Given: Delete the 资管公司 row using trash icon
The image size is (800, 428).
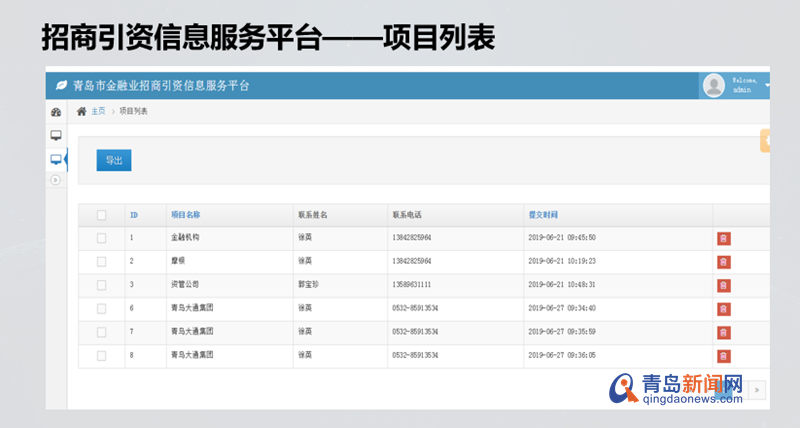Looking at the screenshot, I should coord(723,285).
